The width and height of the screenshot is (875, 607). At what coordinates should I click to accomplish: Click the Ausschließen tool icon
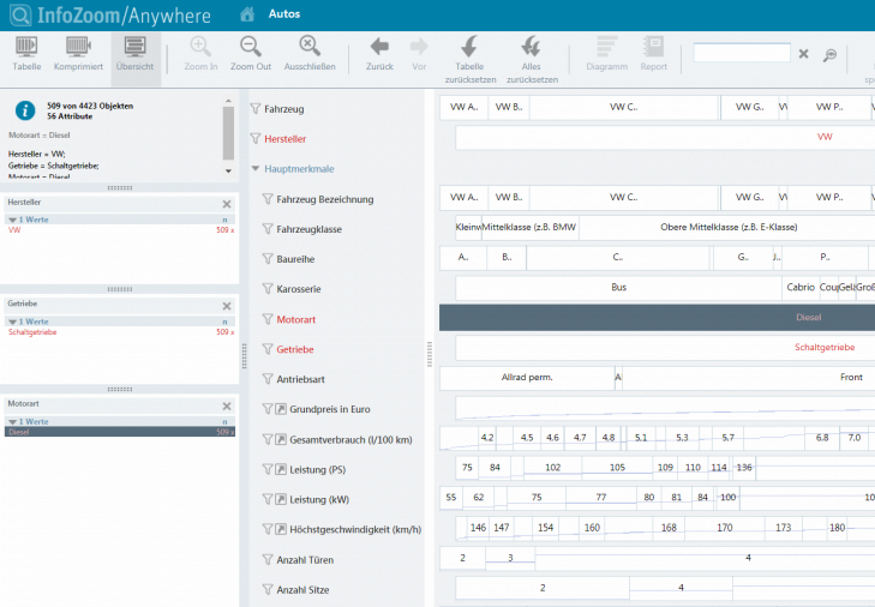coord(310,47)
